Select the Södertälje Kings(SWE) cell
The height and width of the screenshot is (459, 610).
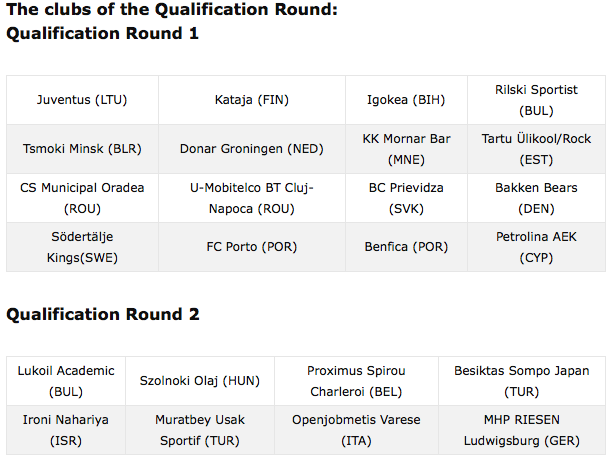pos(82,247)
